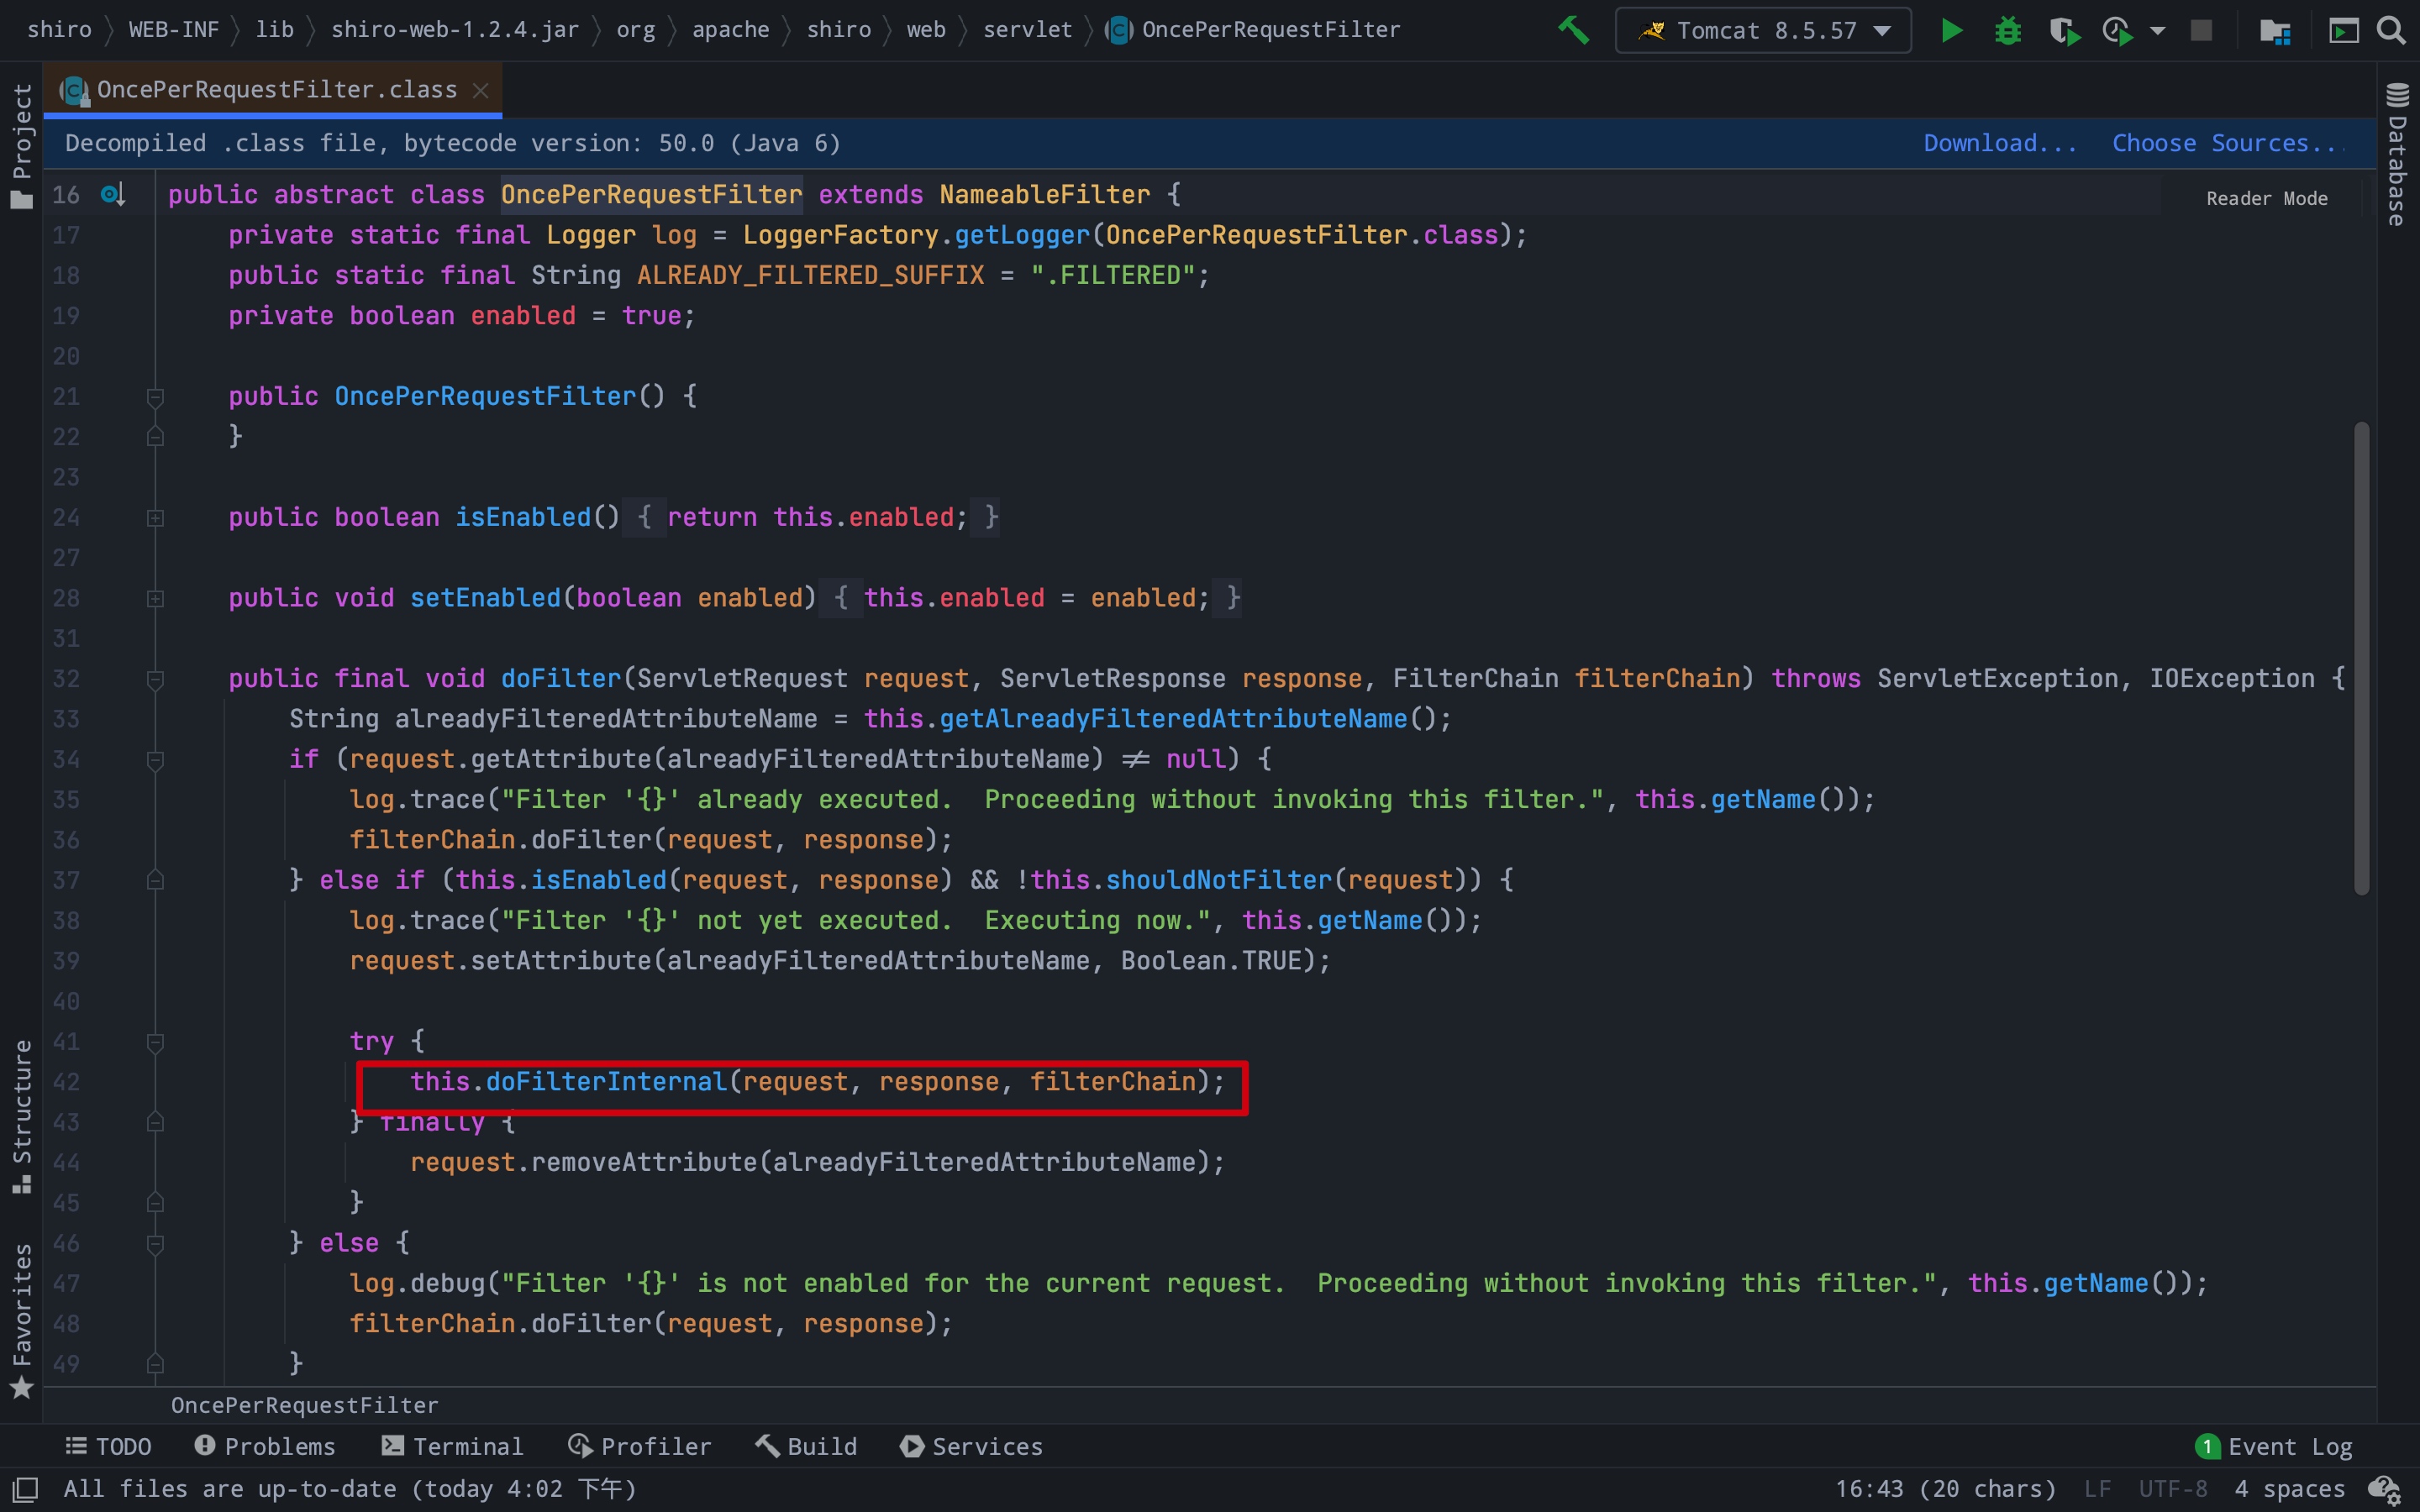Change the 4 spaces indent setting
This screenshot has height=1512, width=2420.
[2289, 1489]
